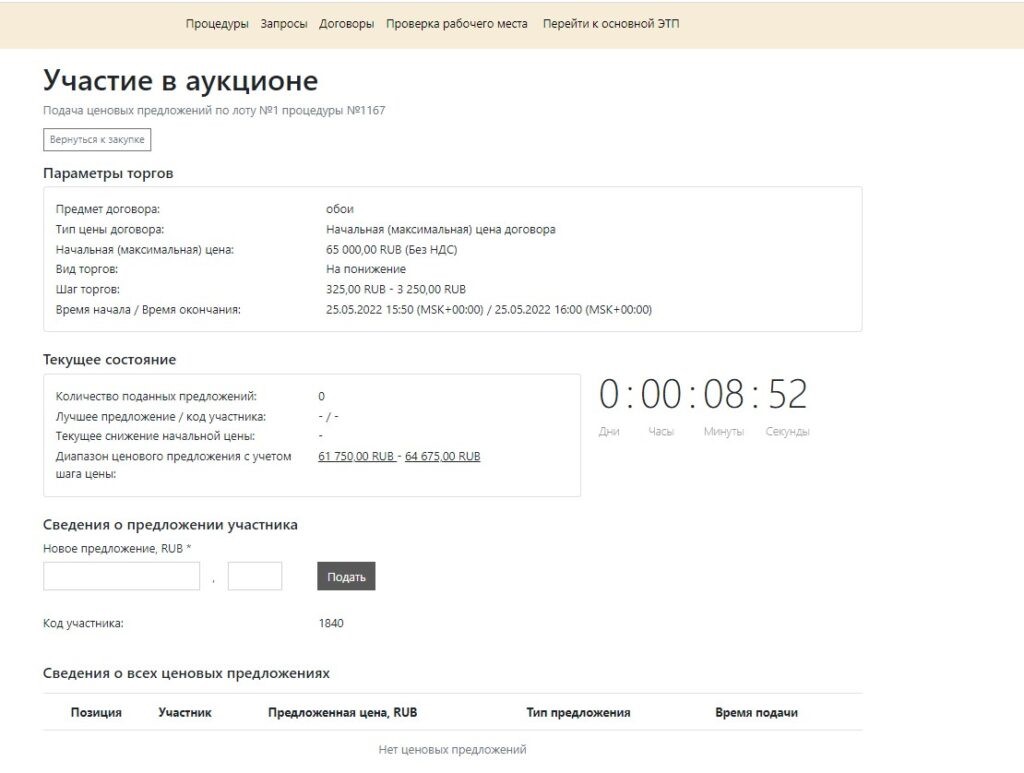Click the Позиция column header

tap(96, 713)
